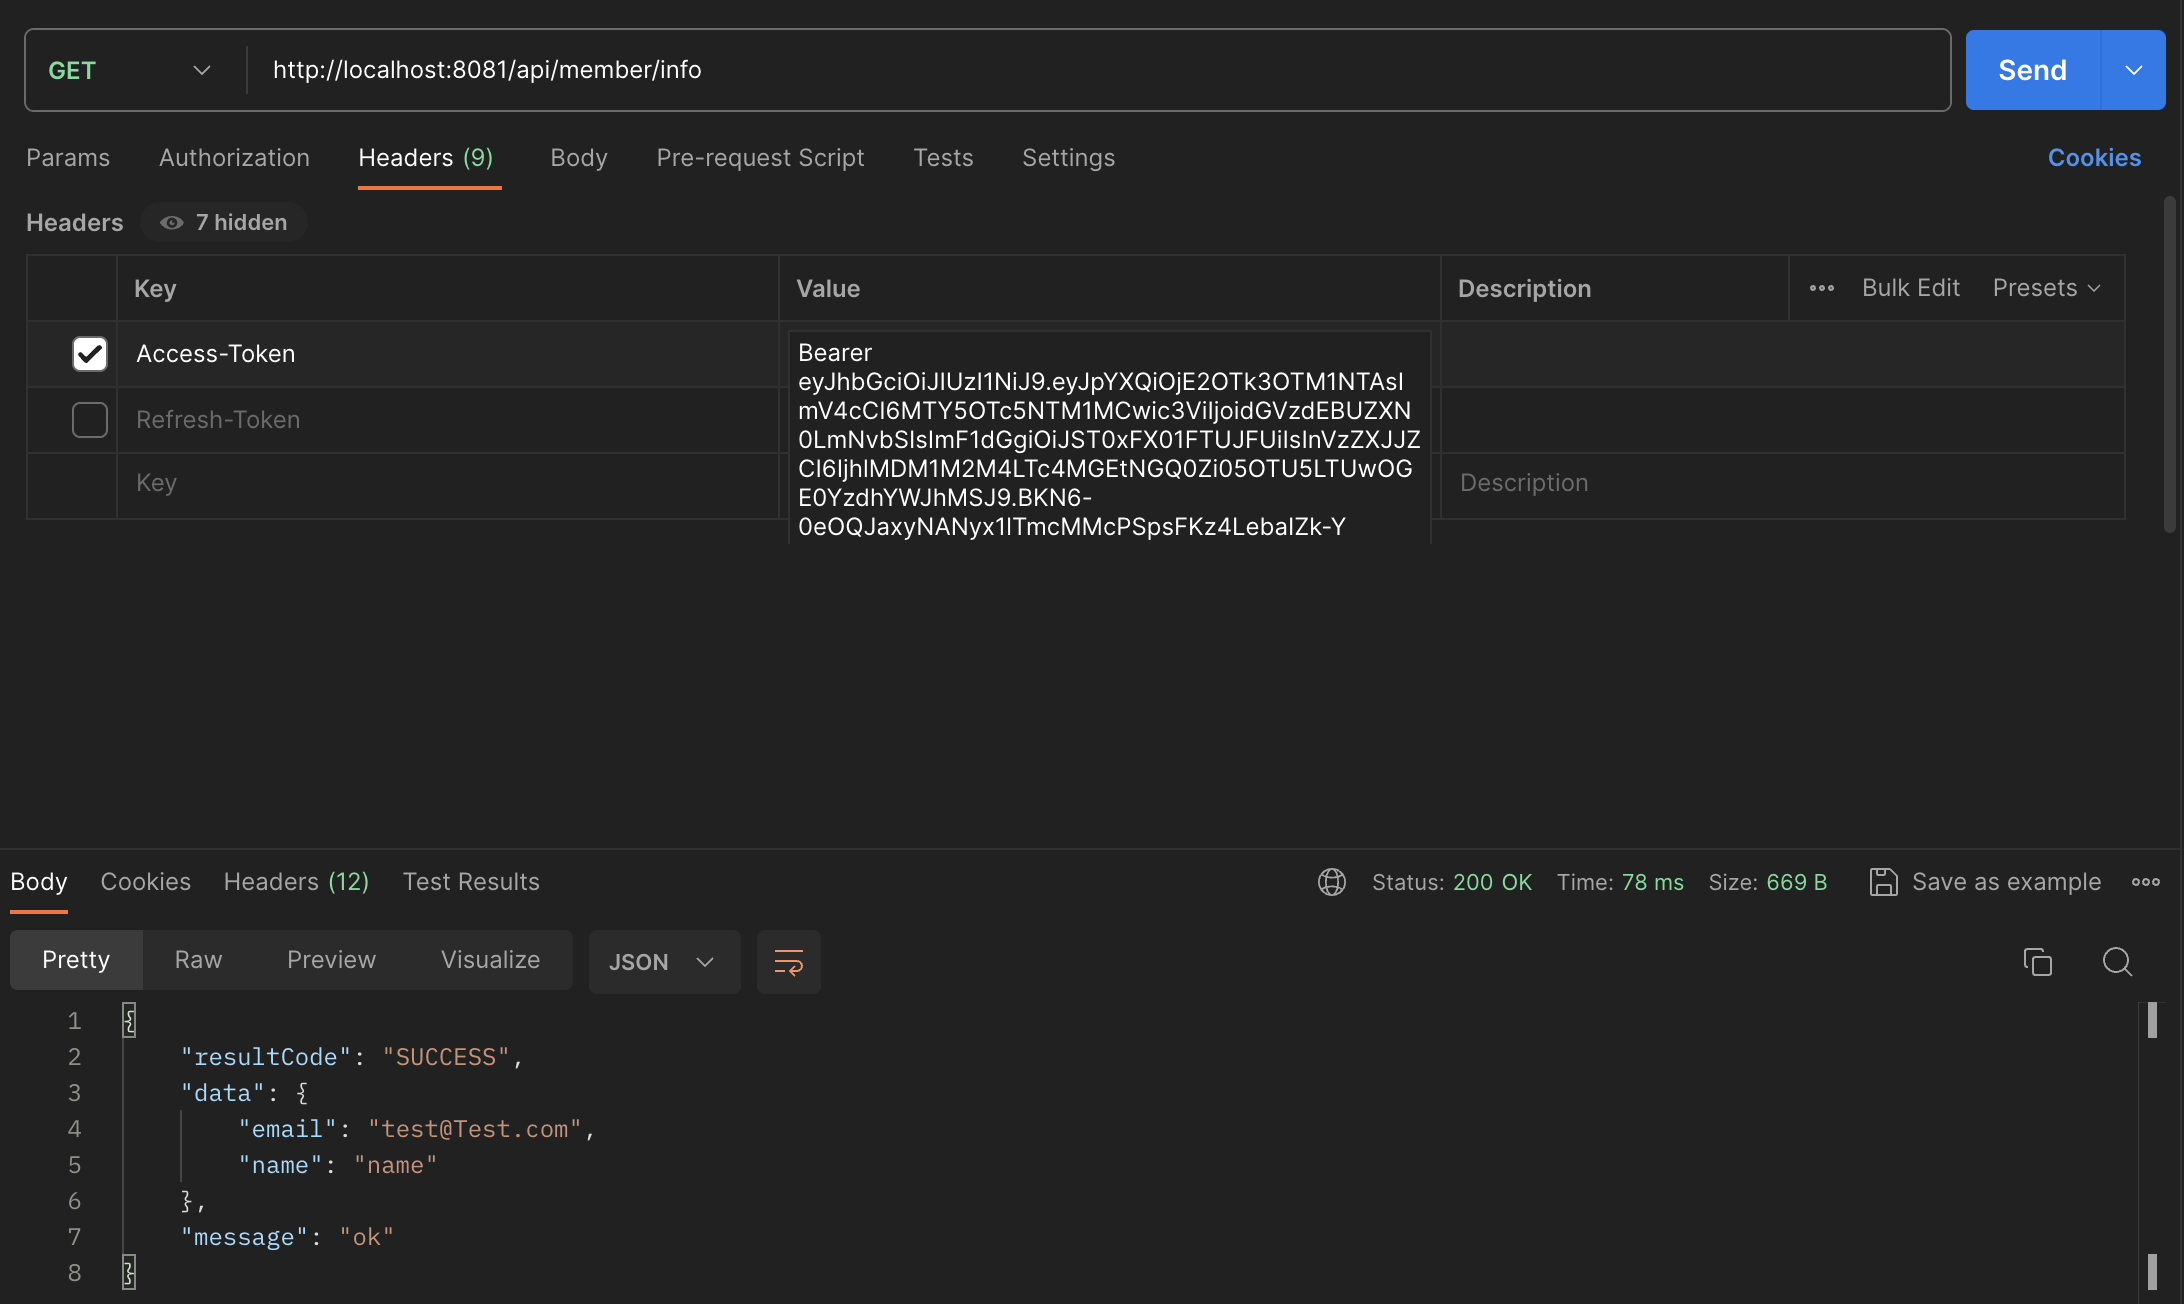
Task: Open the response options three-dots menu
Action: pyautogui.click(x=2146, y=882)
